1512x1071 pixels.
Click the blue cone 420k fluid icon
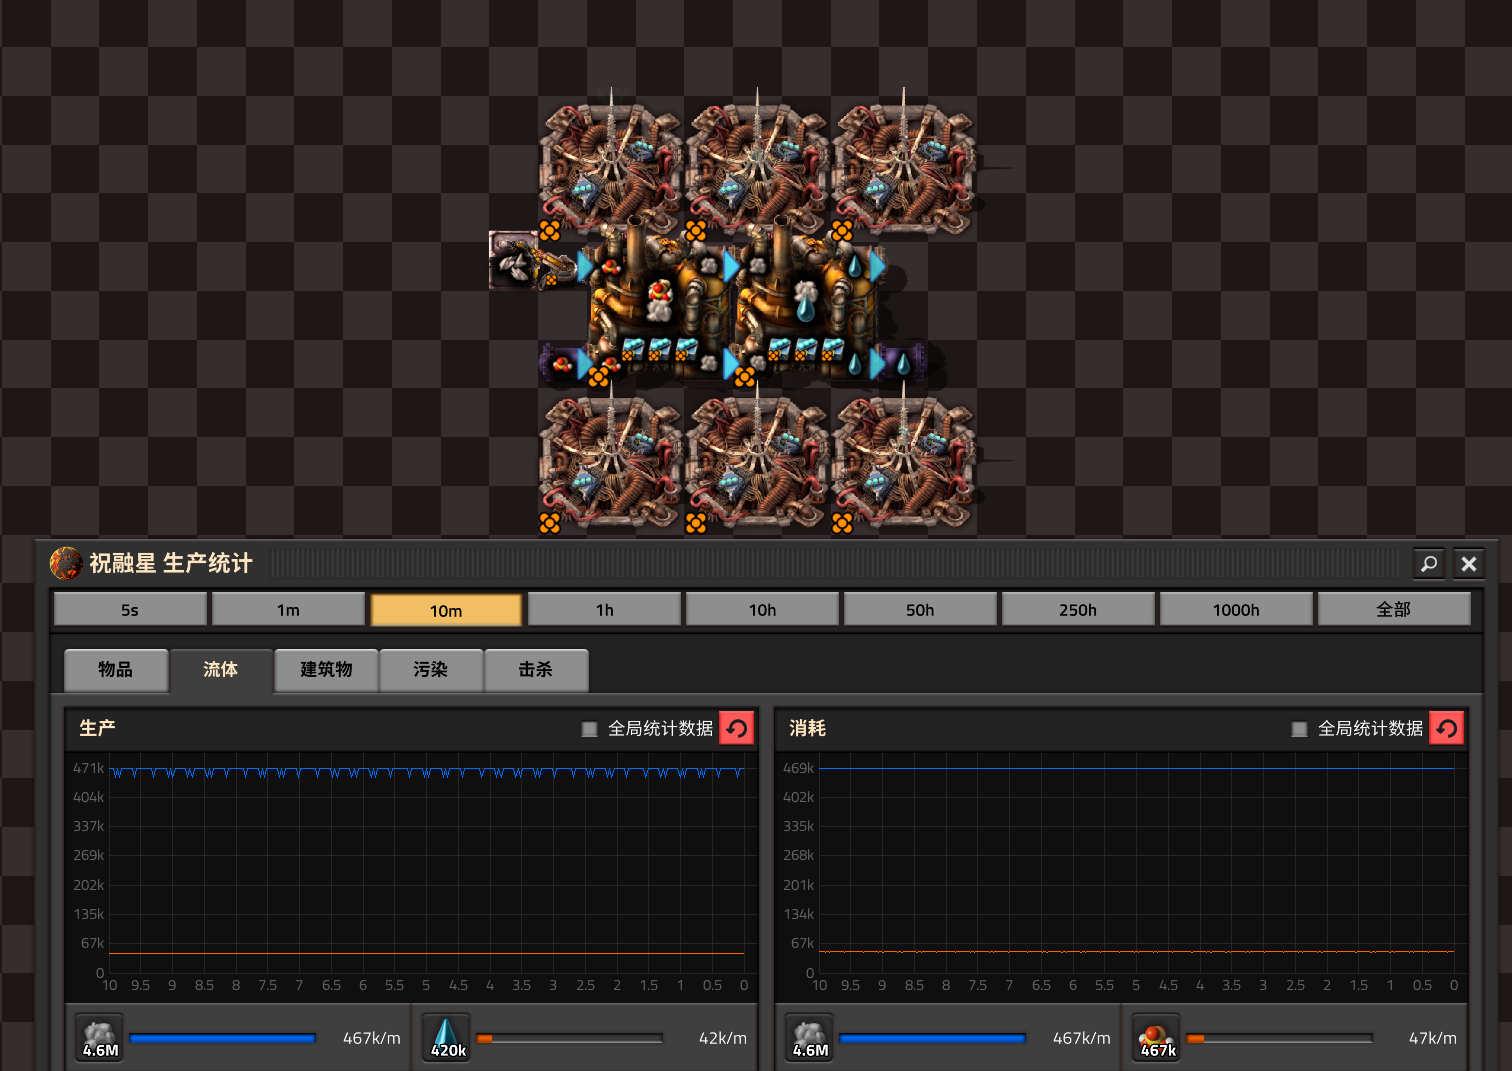coord(447,1038)
